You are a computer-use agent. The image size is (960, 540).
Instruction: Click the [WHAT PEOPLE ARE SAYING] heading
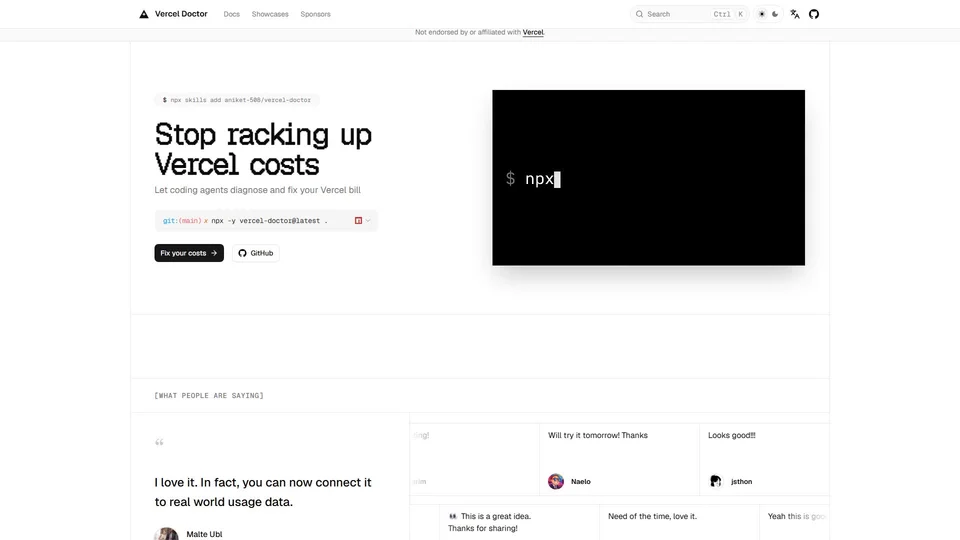209,396
